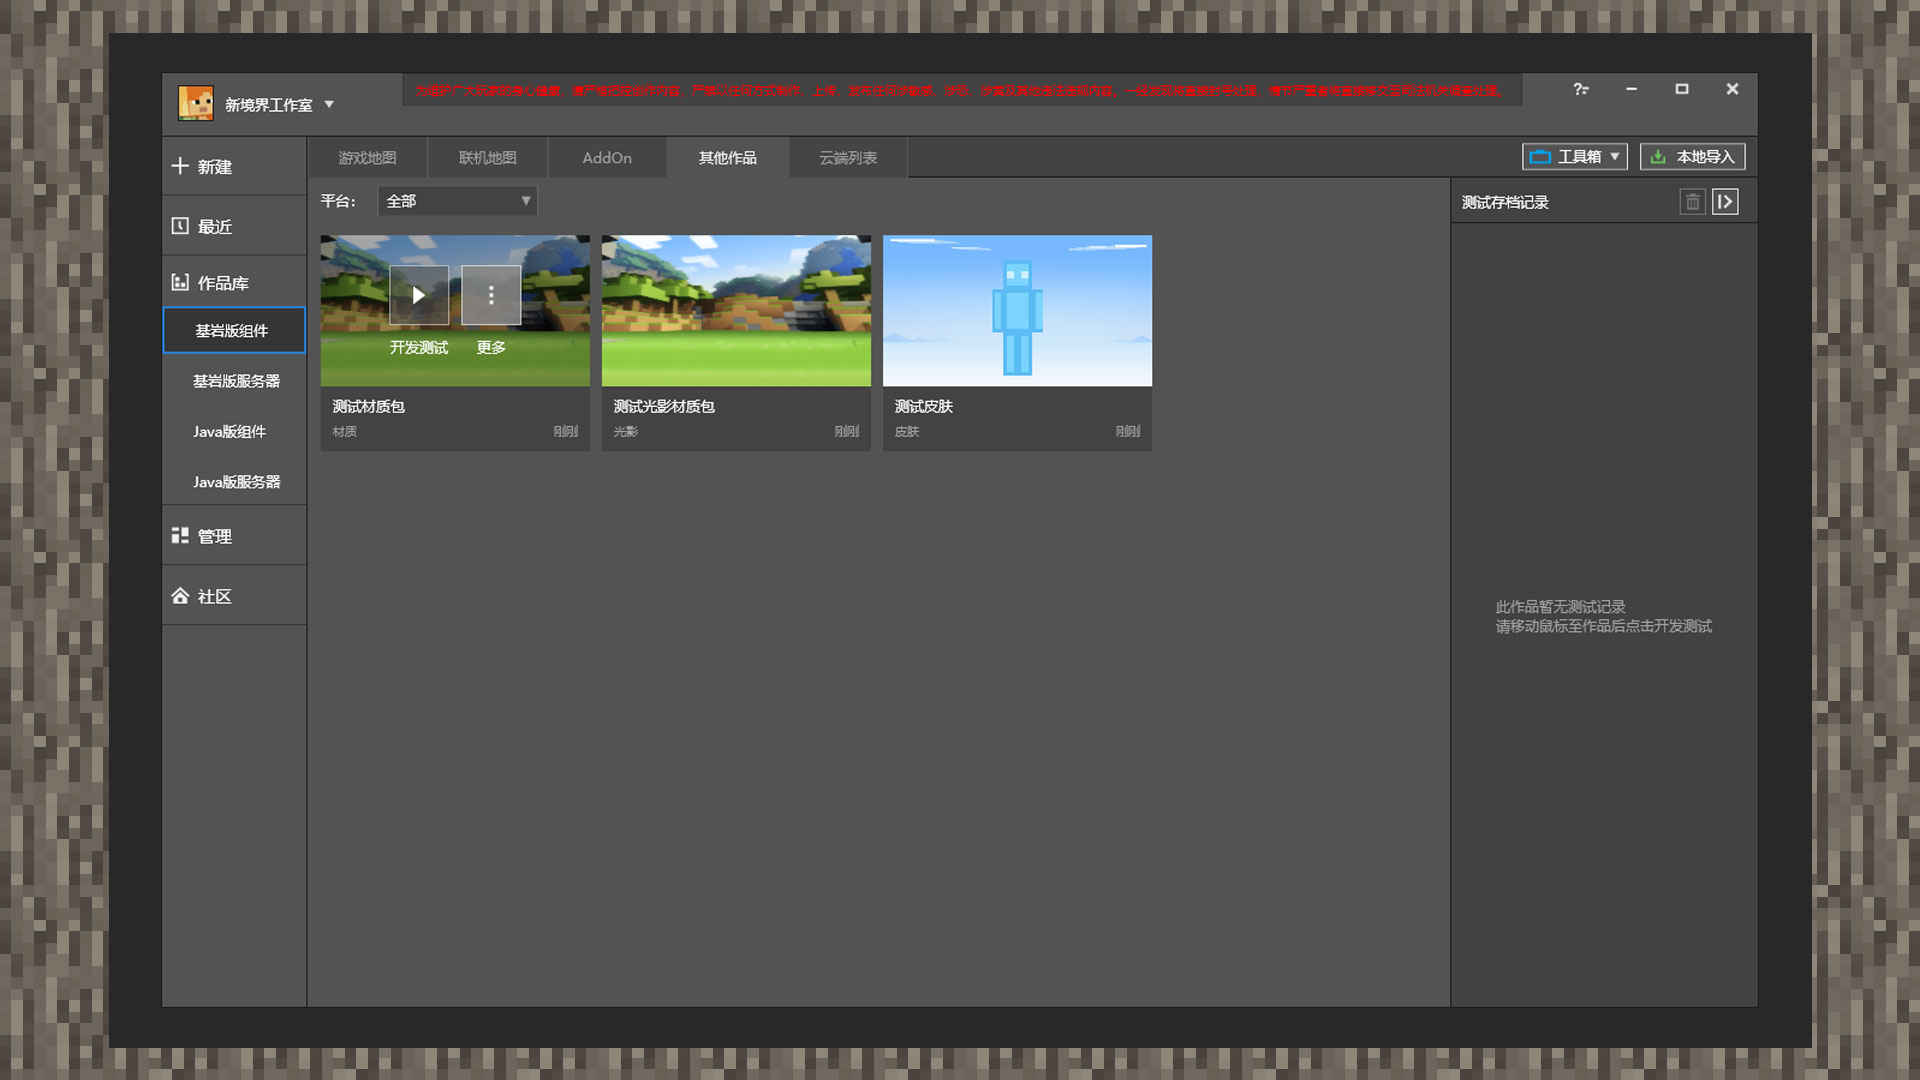Select 基岩版服务器 in the sidebar
The image size is (1920, 1080).
[234, 381]
